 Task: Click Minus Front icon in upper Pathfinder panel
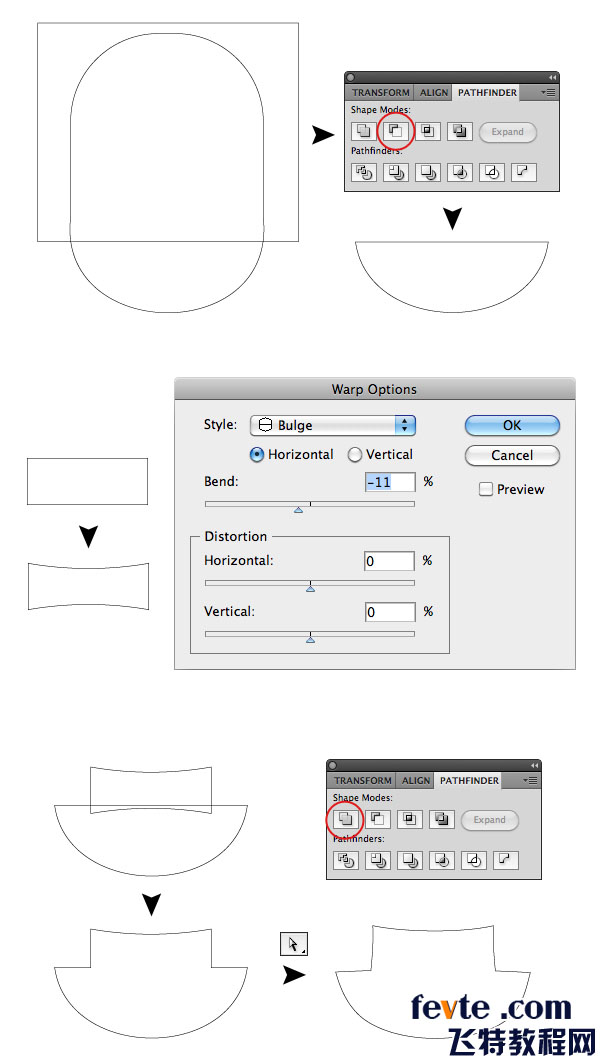pyautogui.click(x=396, y=131)
